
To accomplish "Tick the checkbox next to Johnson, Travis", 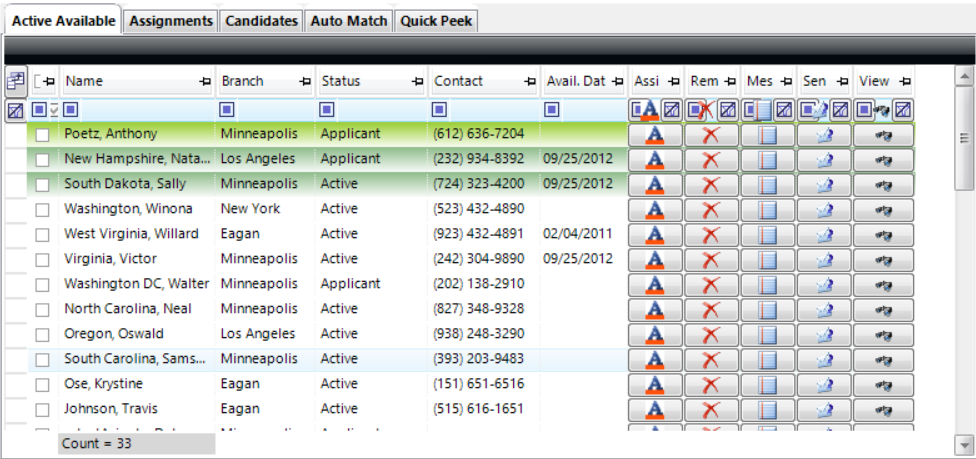I will [42, 409].
